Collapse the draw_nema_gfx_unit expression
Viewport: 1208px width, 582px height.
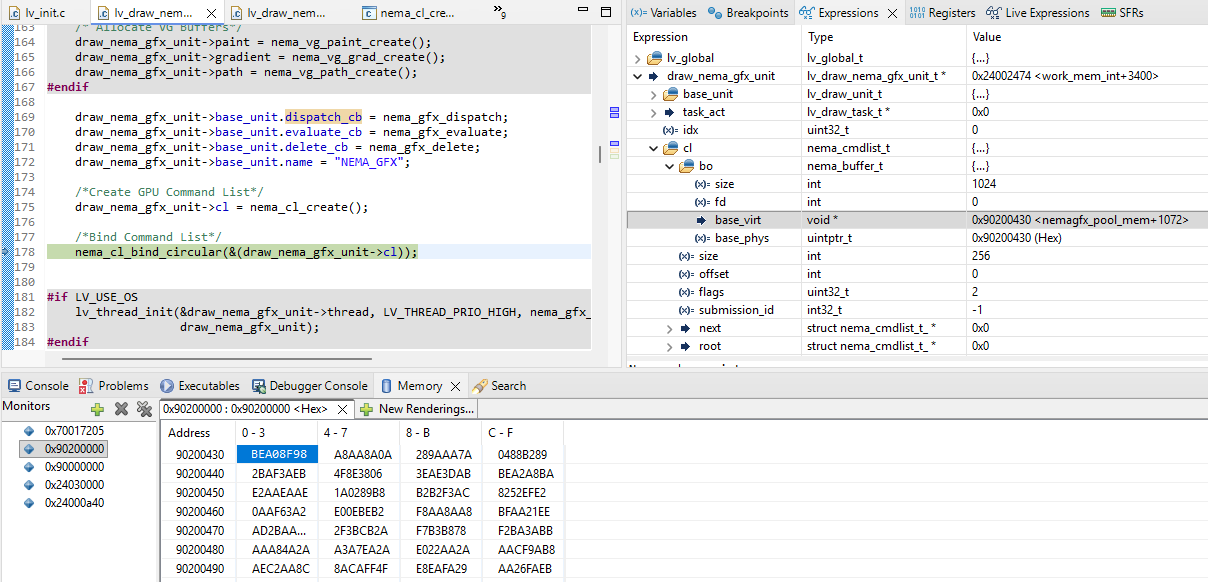tap(638, 76)
